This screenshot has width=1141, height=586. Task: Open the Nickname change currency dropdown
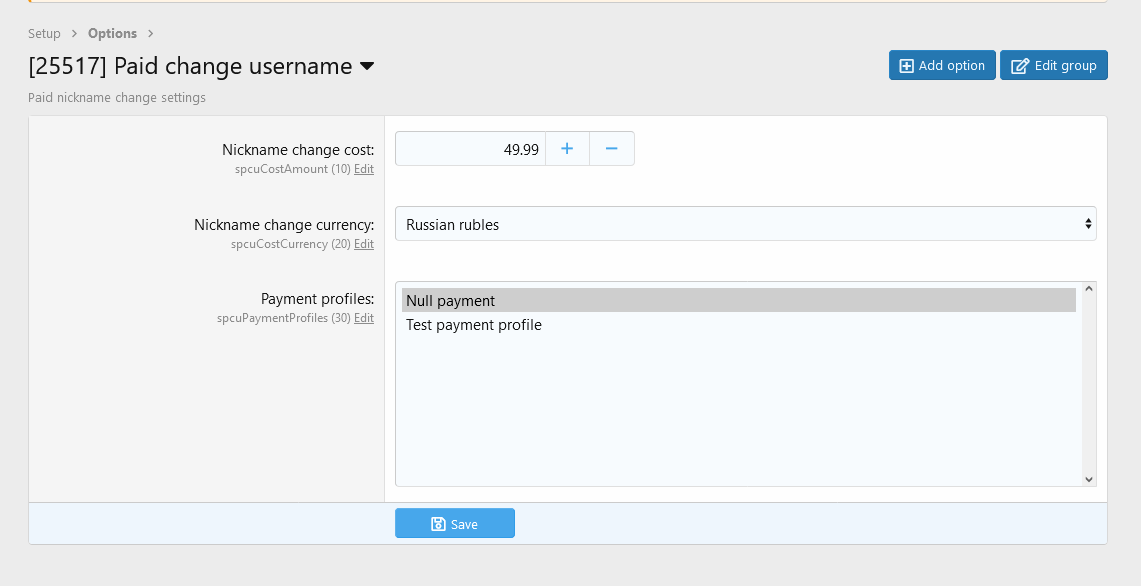tap(745, 224)
